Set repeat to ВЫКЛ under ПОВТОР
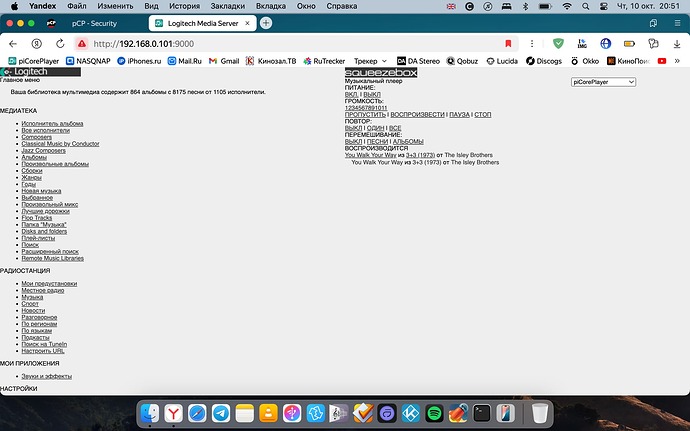The image size is (690, 431). click(x=353, y=128)
